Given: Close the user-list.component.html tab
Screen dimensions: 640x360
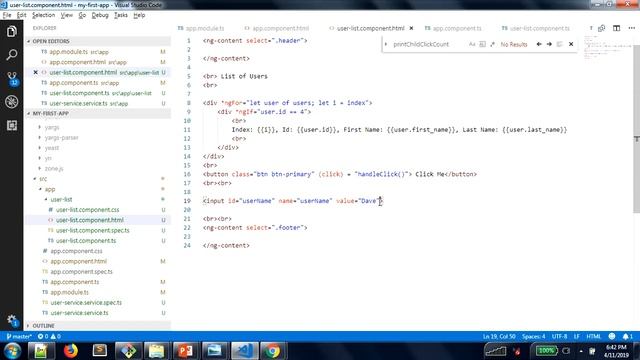Looking at the screenshot, I should click(411, 28).
